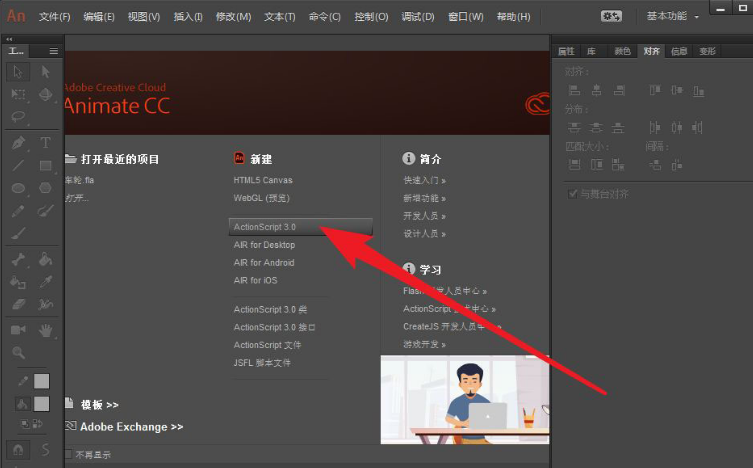Click Distribute top edge icon
The height and width of the screenshot is (468, 753).
pos(574,128)
